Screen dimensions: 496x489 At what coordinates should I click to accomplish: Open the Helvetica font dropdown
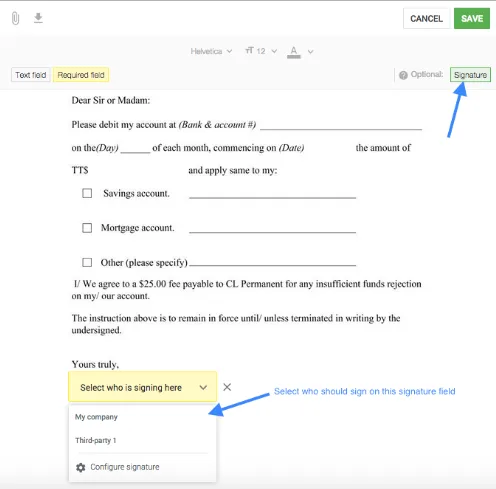click(211, 51)
